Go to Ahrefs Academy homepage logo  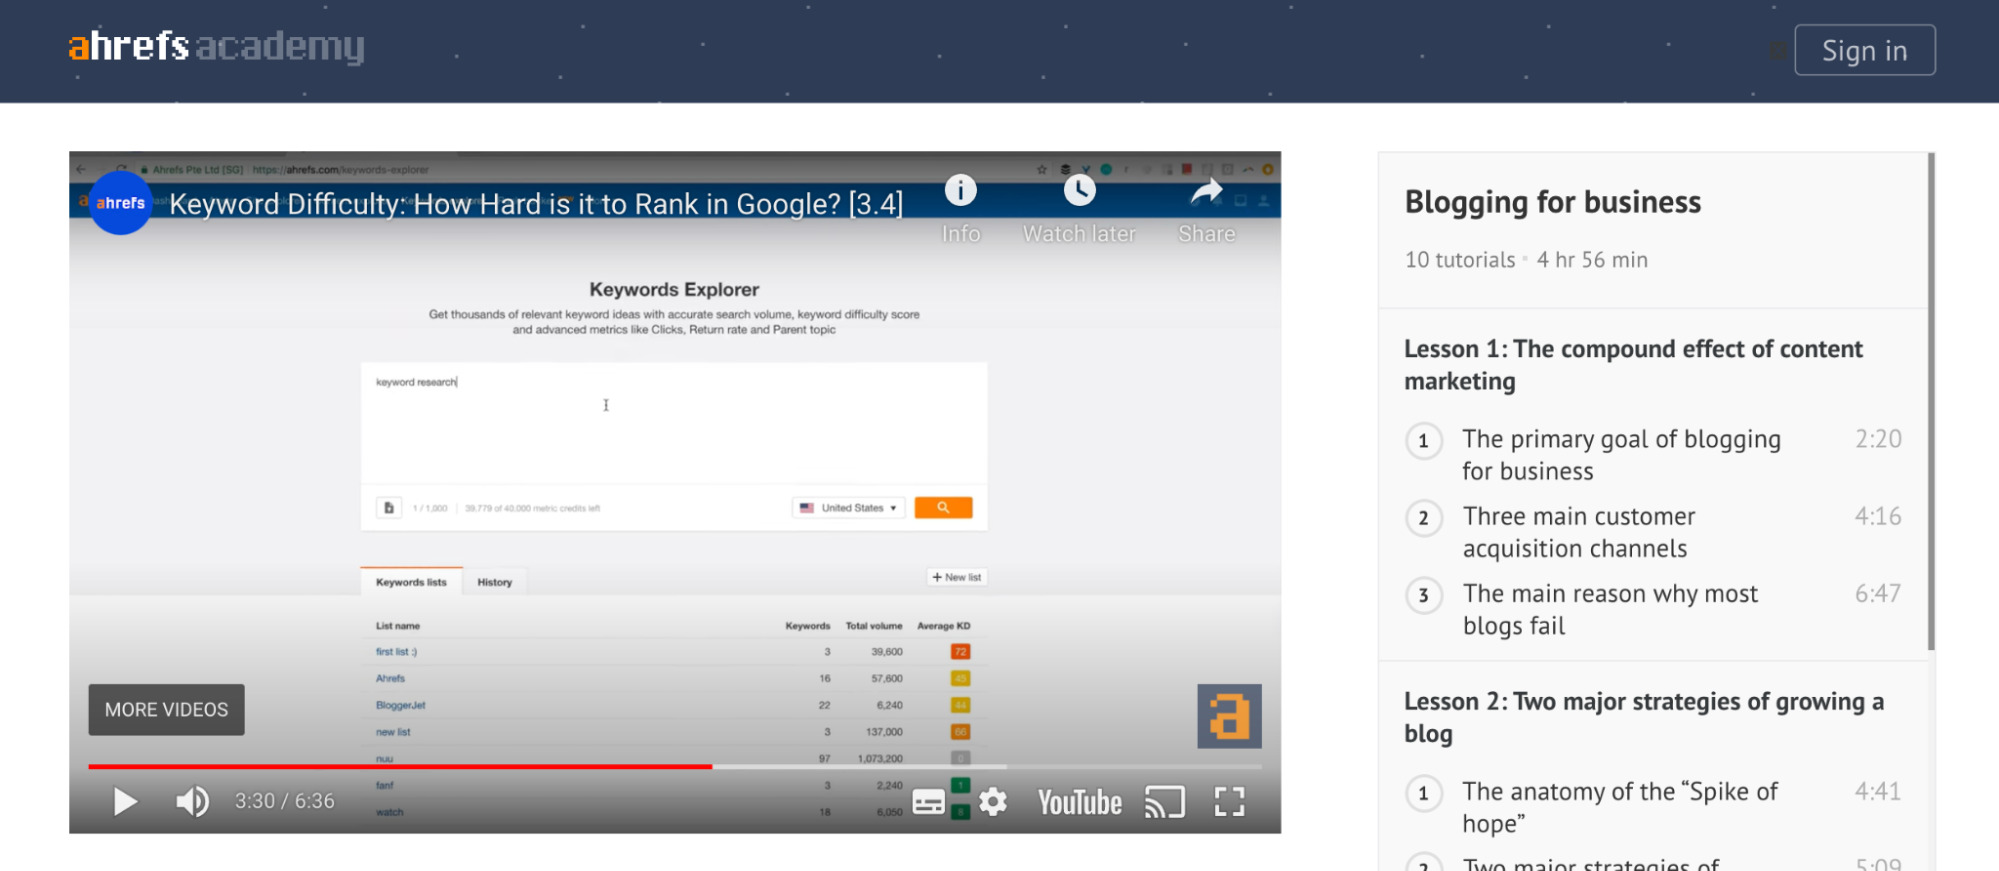pyautogui.click(x=216, y=46)
